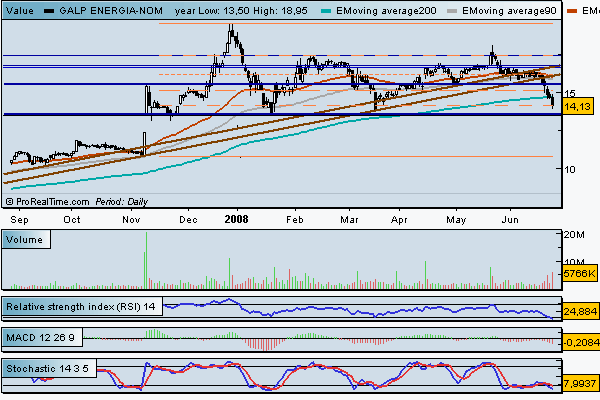
Task: Click the -0,2084 MACD value tag
Action: pos(581,342)
